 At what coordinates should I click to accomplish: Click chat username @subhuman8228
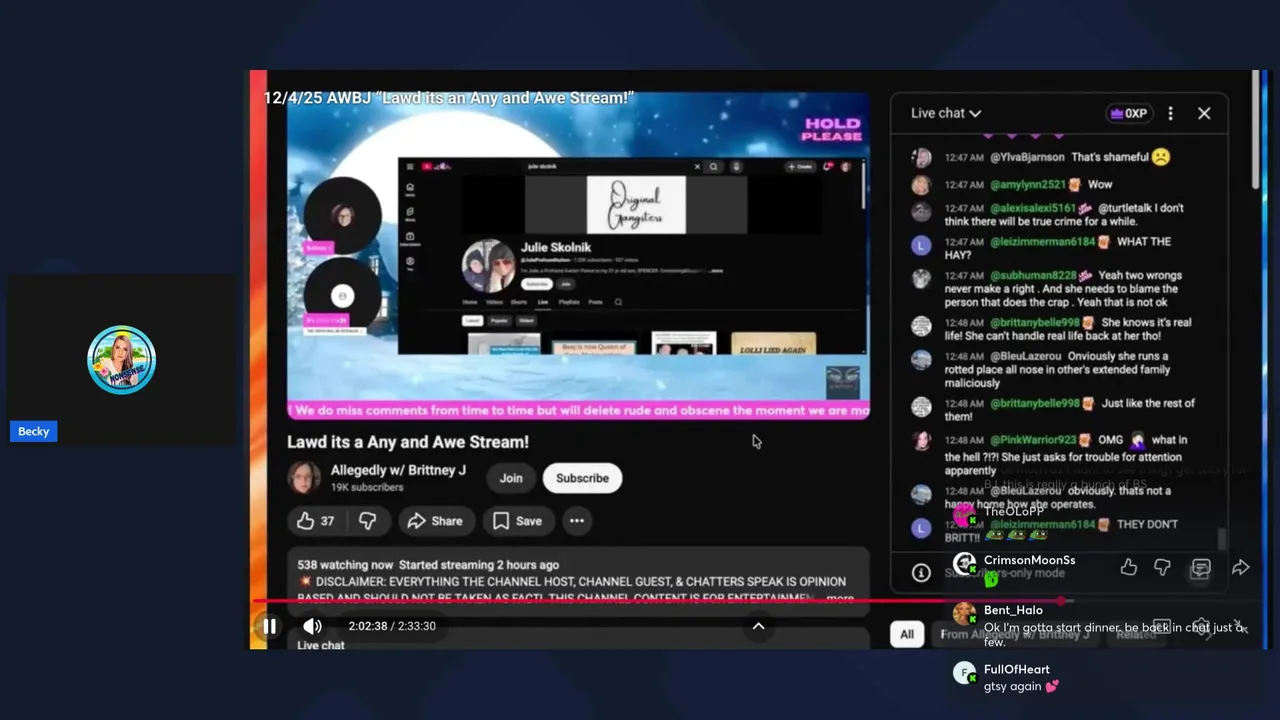pyautogui.click(x=1033, y=275)
